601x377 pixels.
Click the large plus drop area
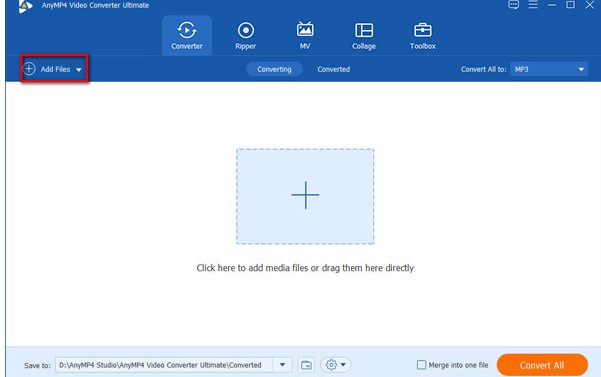(x=305, y=196)
